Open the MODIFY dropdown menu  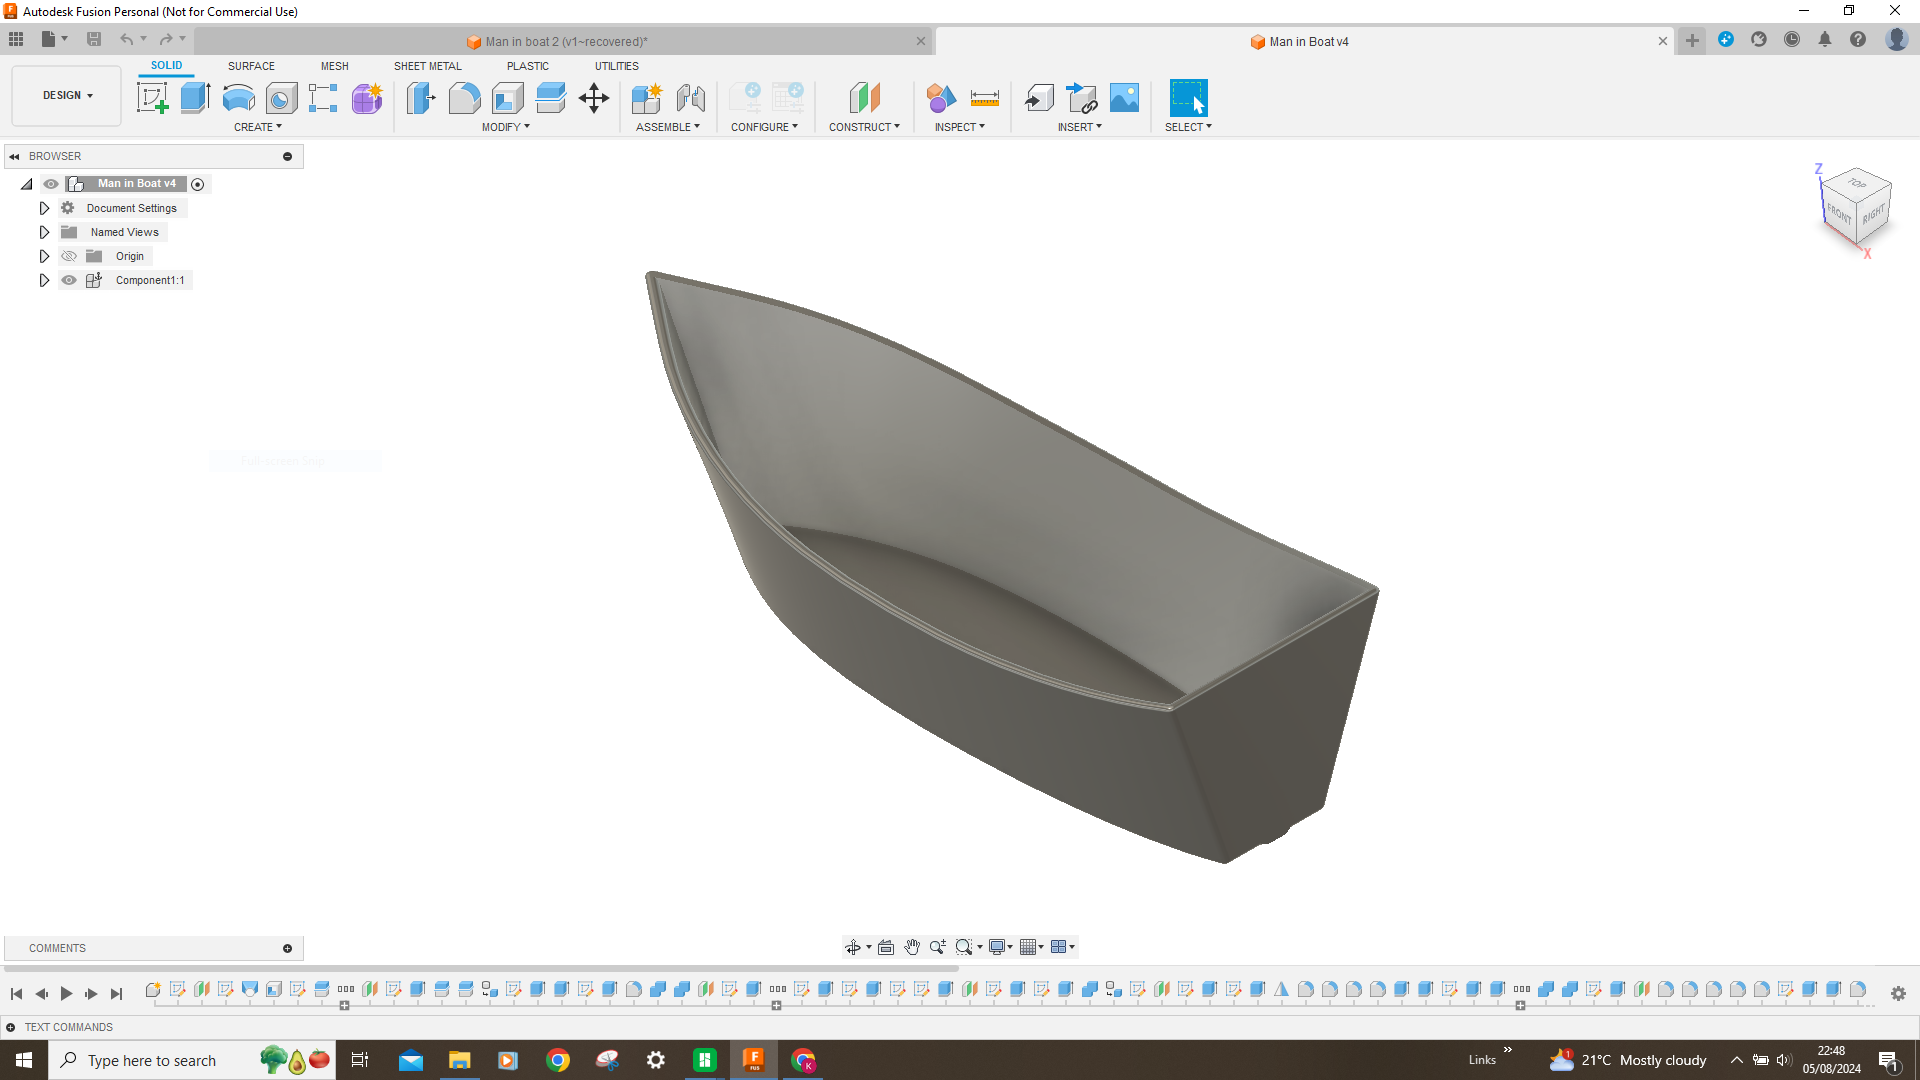(x=506, y=127)
